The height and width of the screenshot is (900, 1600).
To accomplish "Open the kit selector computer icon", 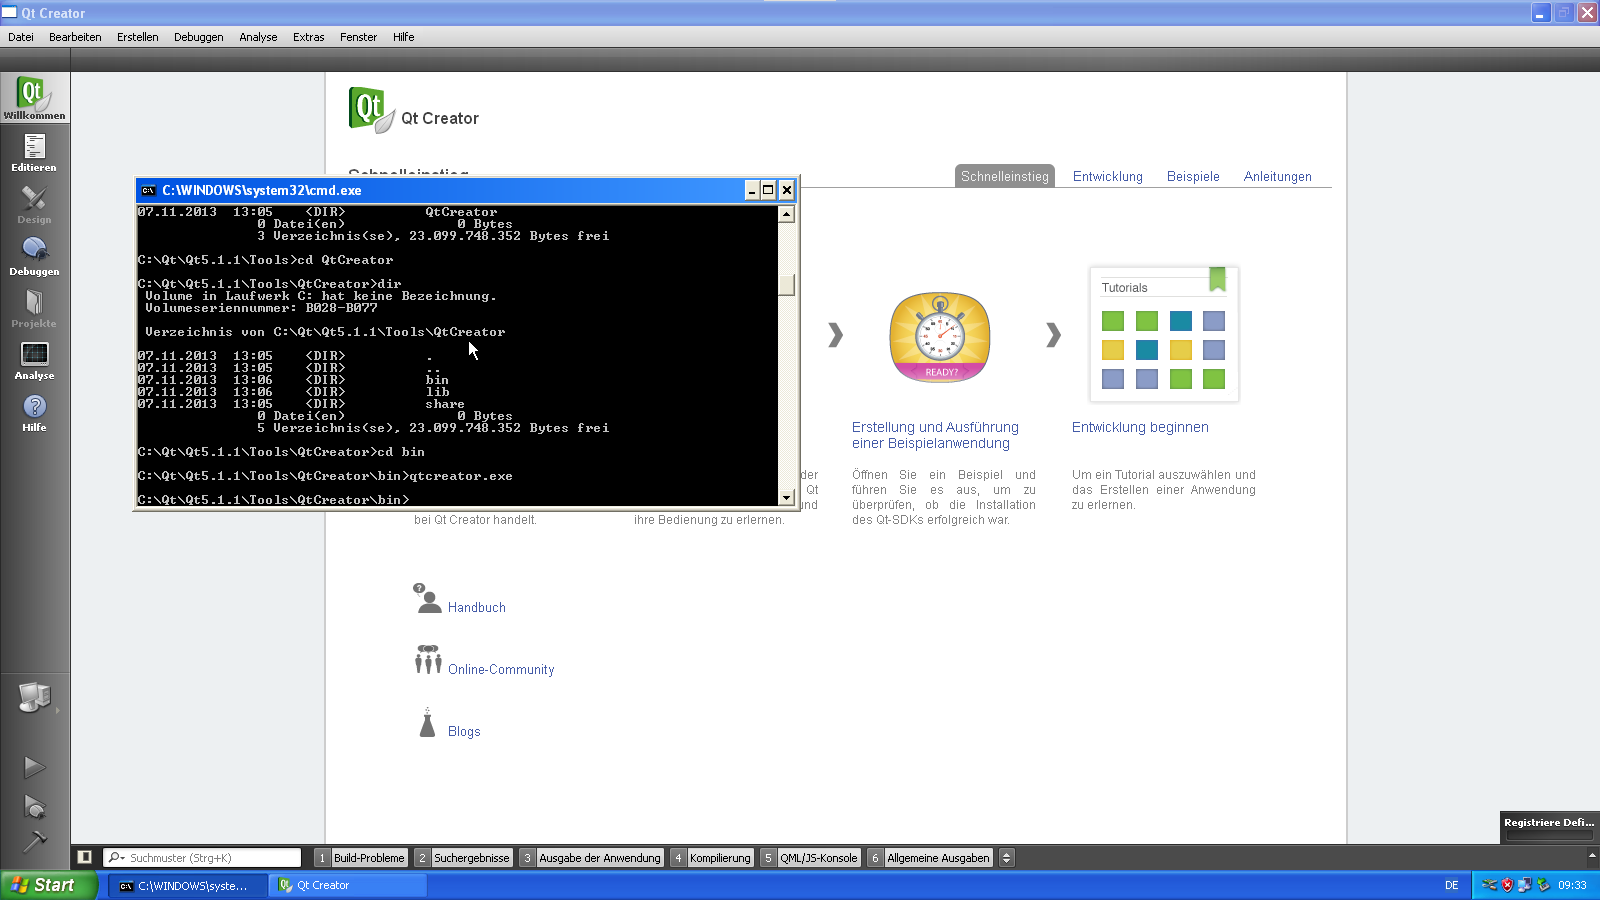I will (34, 697).
